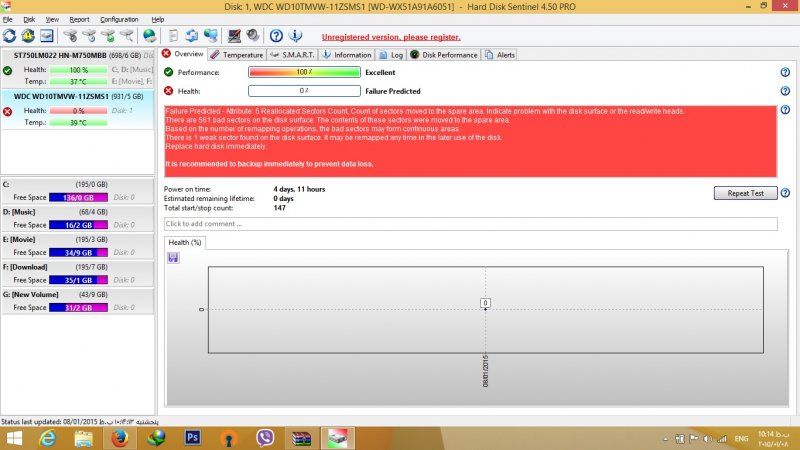This screenshot has width=800, height=450.
Task: Open Firefox from the taskbar
Action: click(120, 438)
